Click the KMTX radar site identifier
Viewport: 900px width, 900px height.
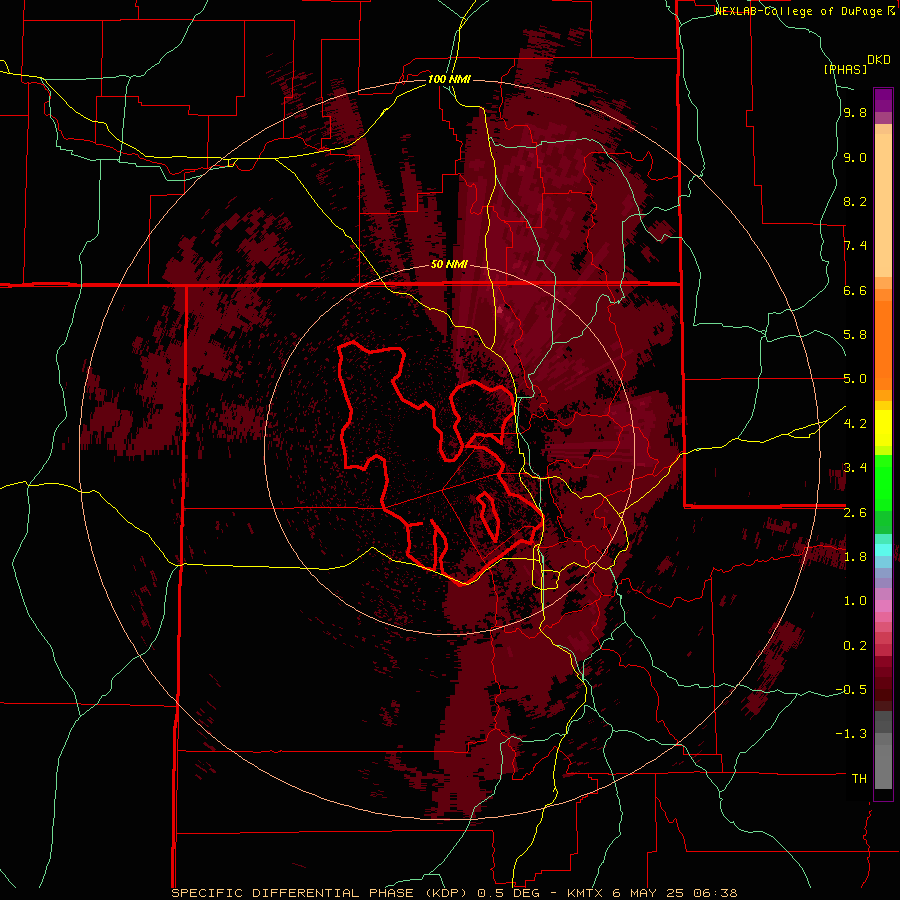click(587, 893)
